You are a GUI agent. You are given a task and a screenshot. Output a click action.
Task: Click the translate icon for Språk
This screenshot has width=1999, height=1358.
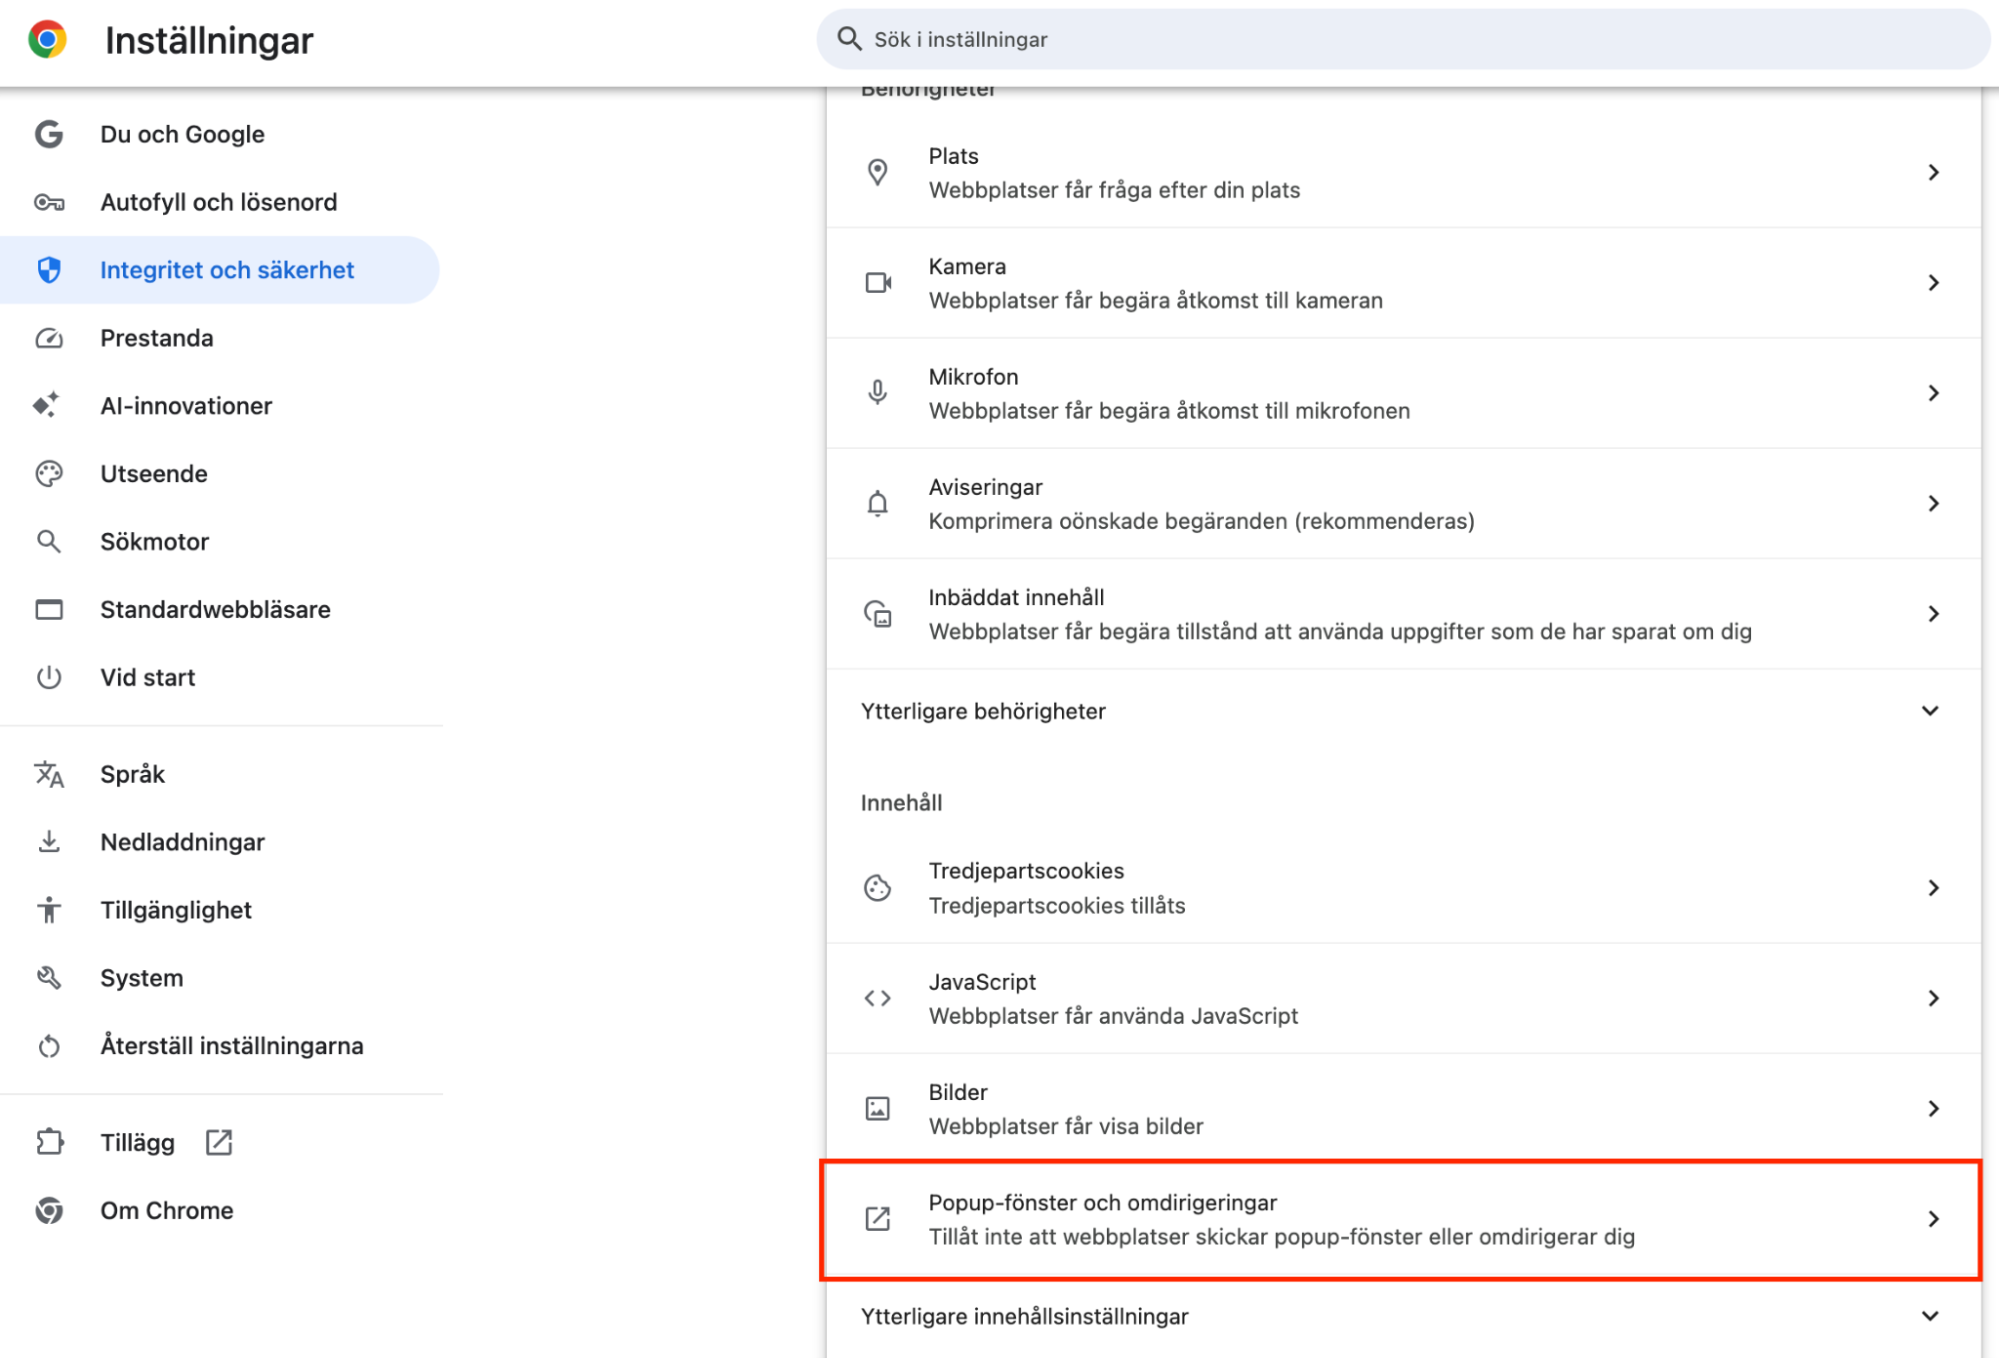coord(49,774)
